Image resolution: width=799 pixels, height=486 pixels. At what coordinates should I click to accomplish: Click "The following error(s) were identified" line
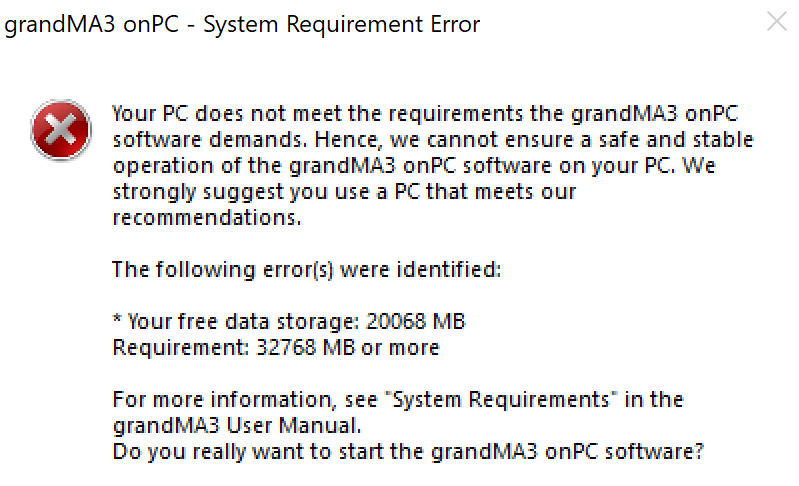click(x=306, y=269)
